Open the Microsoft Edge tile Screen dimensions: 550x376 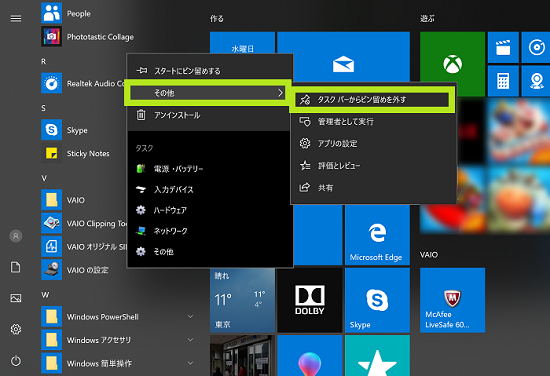tap(377, 235)
